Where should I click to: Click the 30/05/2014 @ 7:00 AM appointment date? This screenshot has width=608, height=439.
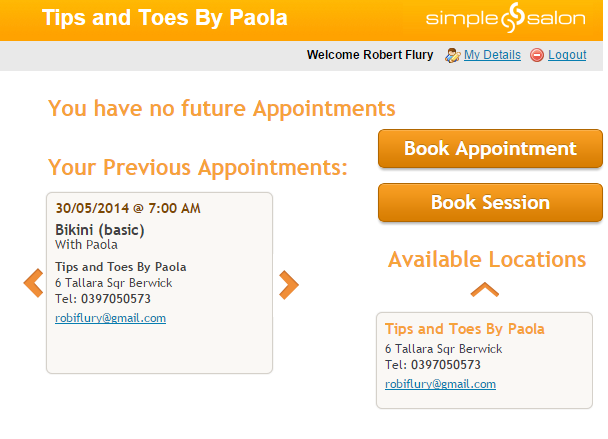point(128,208)
